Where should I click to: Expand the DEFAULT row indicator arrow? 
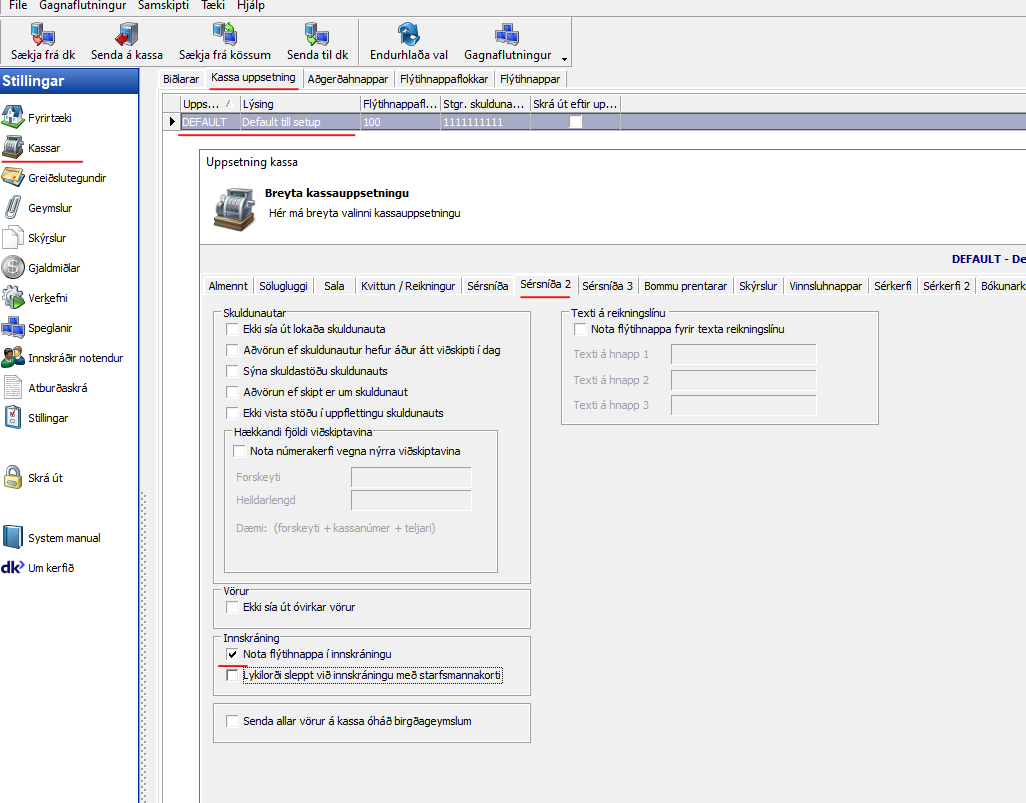[x=172, y=122]
